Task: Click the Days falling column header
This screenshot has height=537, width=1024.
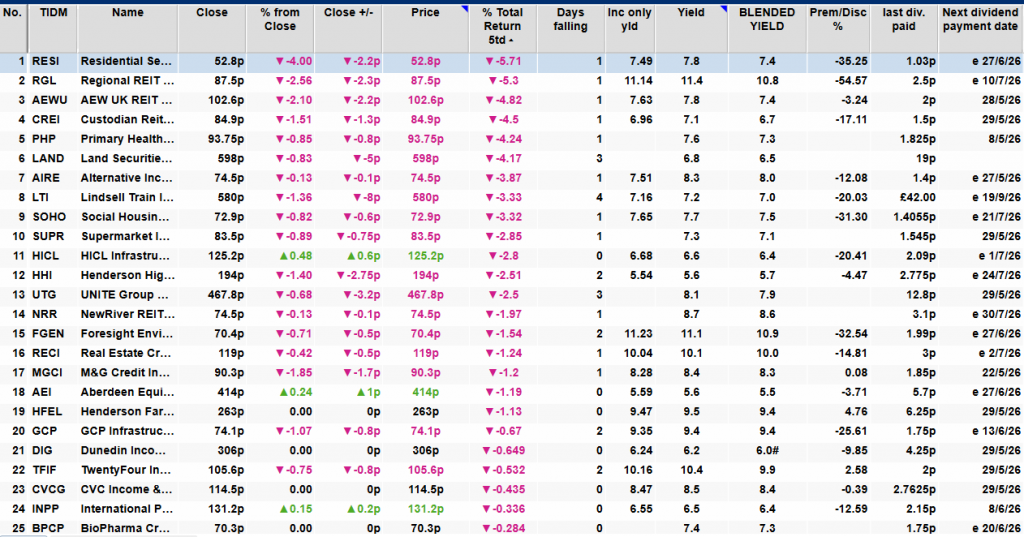Action: click(x=570, y=20)
